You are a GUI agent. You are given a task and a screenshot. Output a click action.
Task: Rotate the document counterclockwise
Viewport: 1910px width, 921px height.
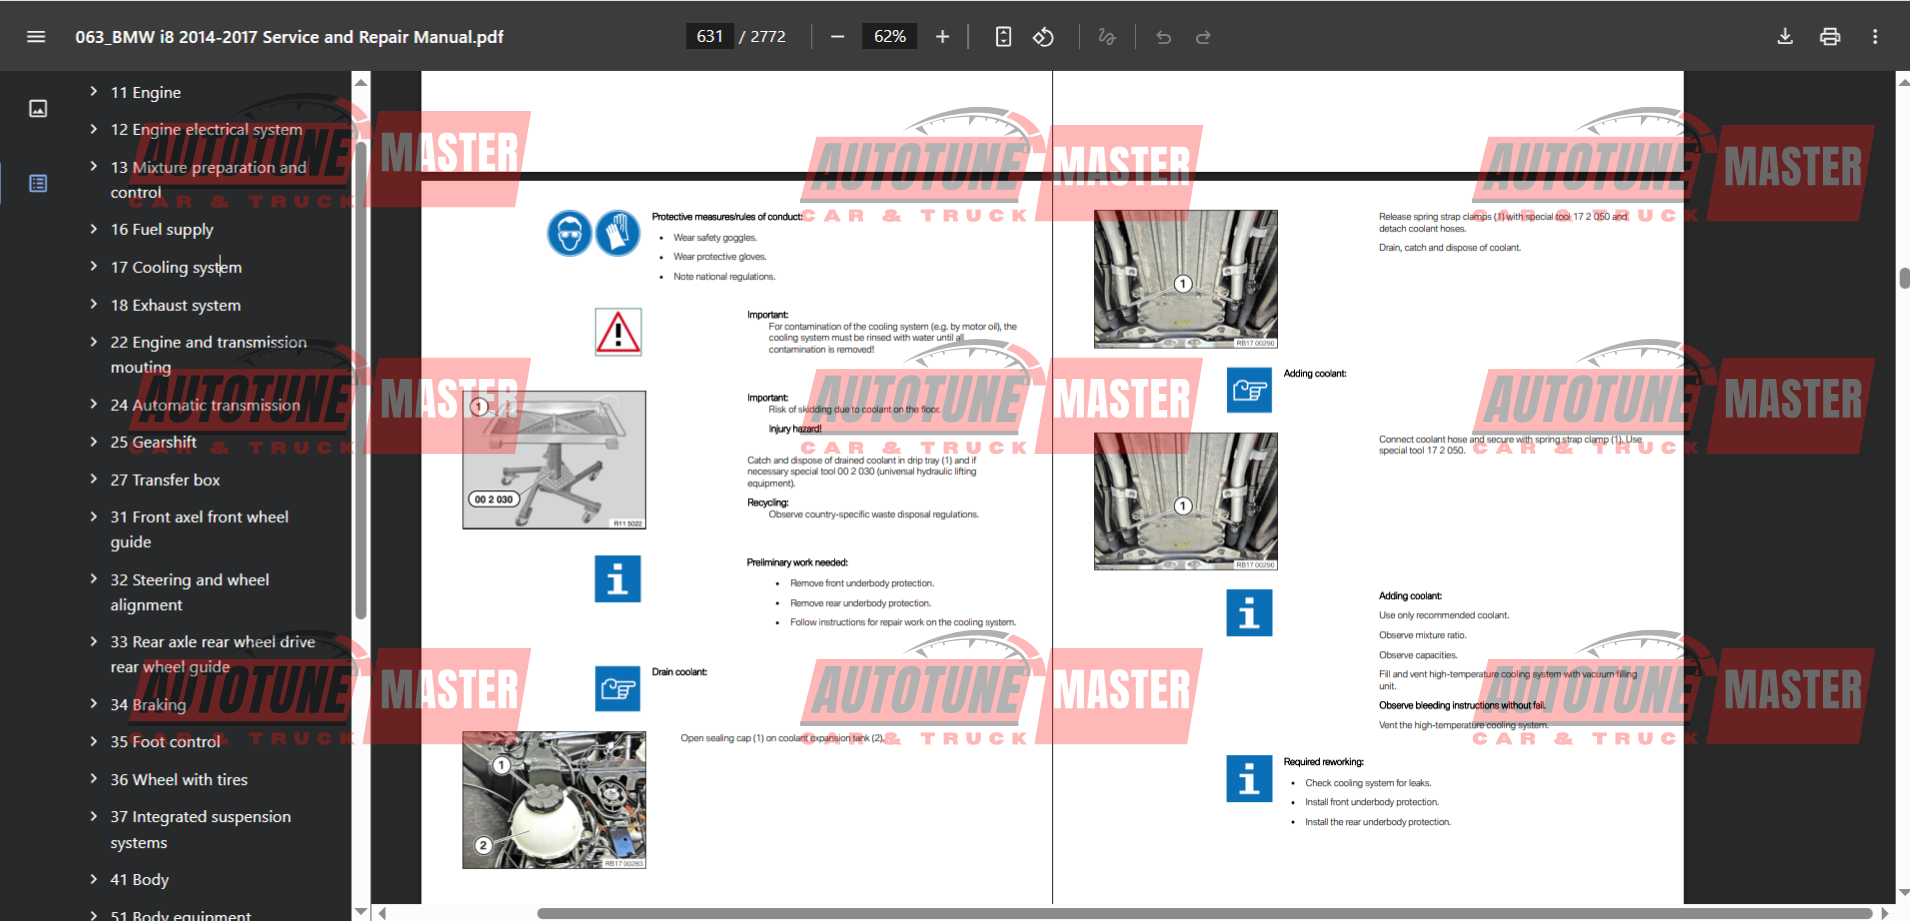click(1043, 37)
